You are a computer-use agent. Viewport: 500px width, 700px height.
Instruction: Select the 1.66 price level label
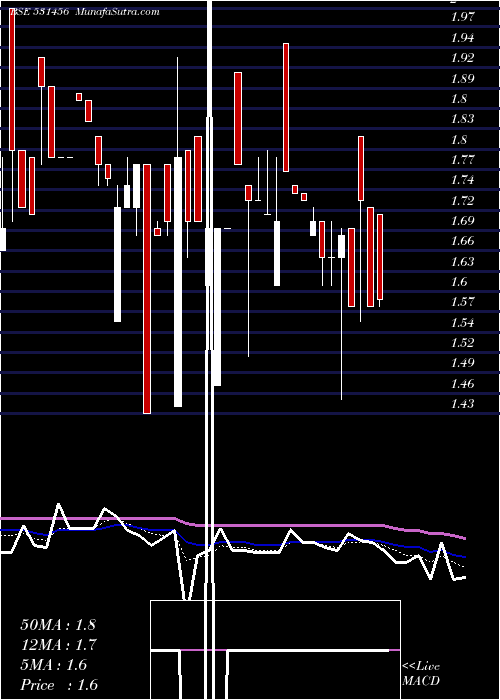(x=462, y=242)
